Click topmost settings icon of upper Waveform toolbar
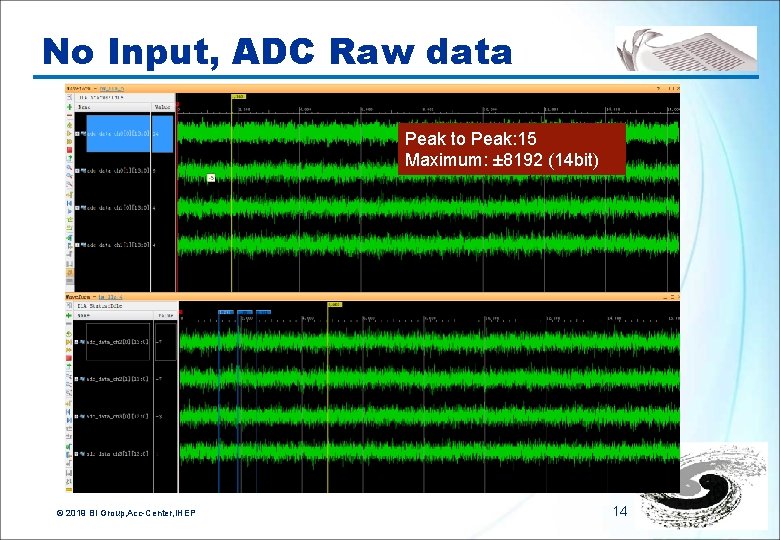Image resolution: width=780 pixels, height=540 pixels. (x=70, y=97)
